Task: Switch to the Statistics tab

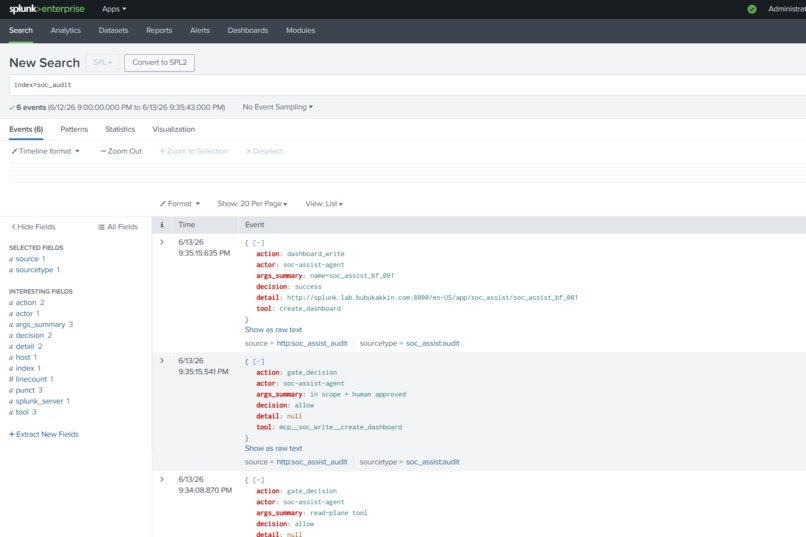Action: coord(120,129)
